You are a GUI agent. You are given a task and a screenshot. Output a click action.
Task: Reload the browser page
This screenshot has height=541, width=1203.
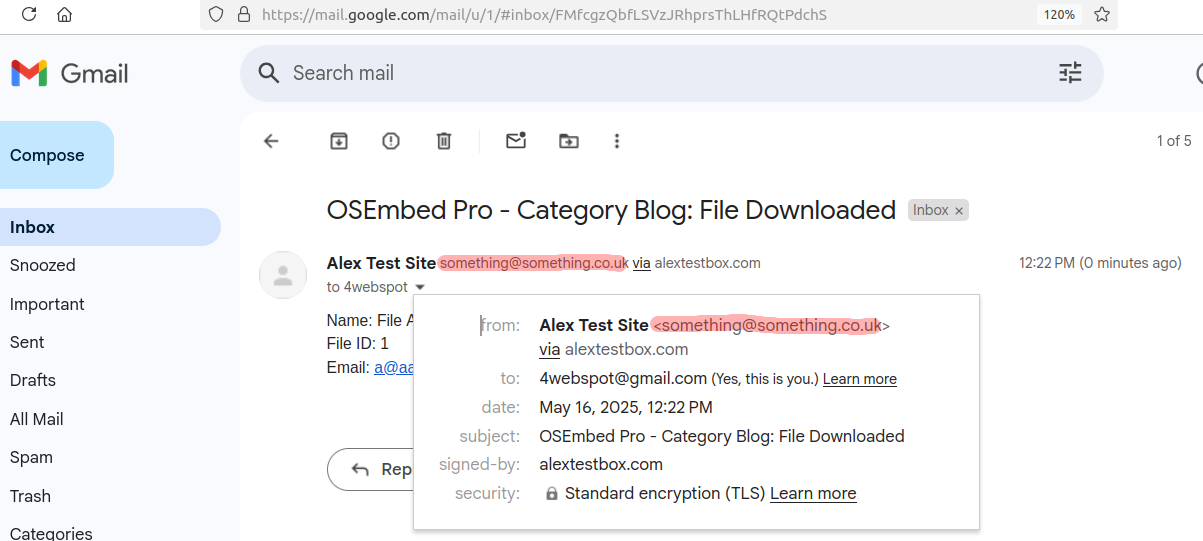pyautogui.click(x=29, y=14)
